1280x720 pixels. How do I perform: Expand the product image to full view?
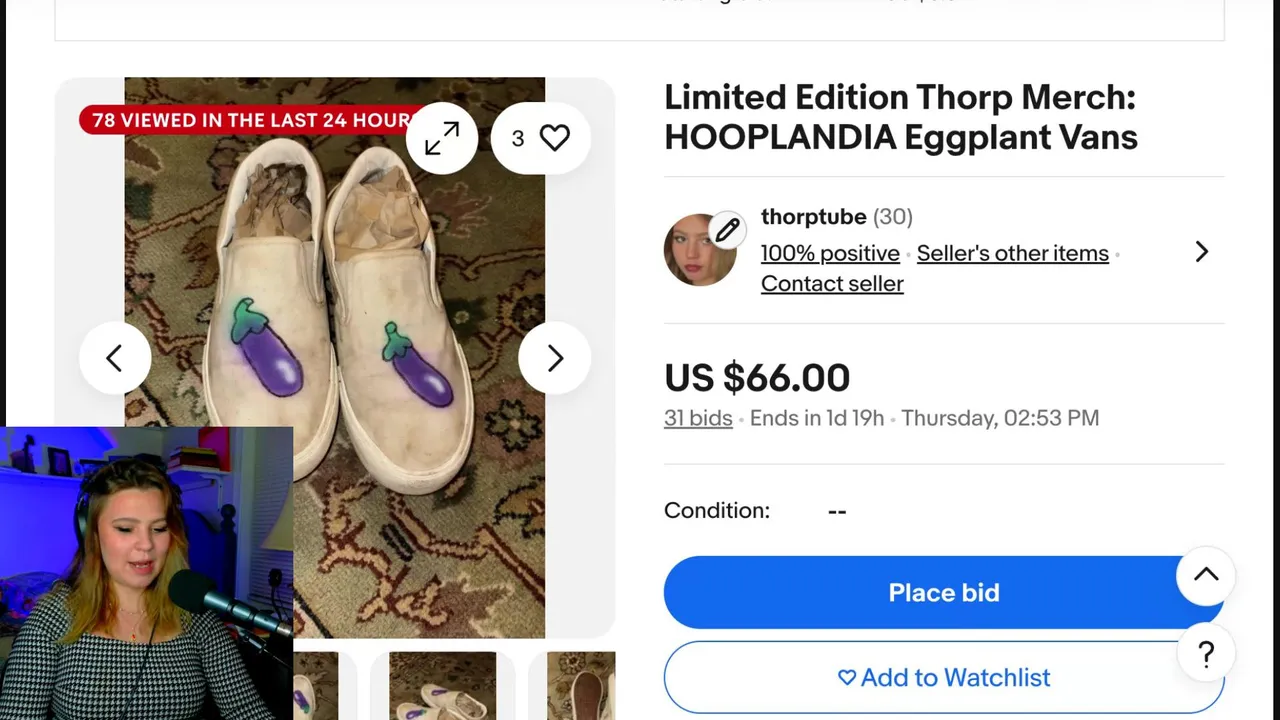click(x=442, y=138)
